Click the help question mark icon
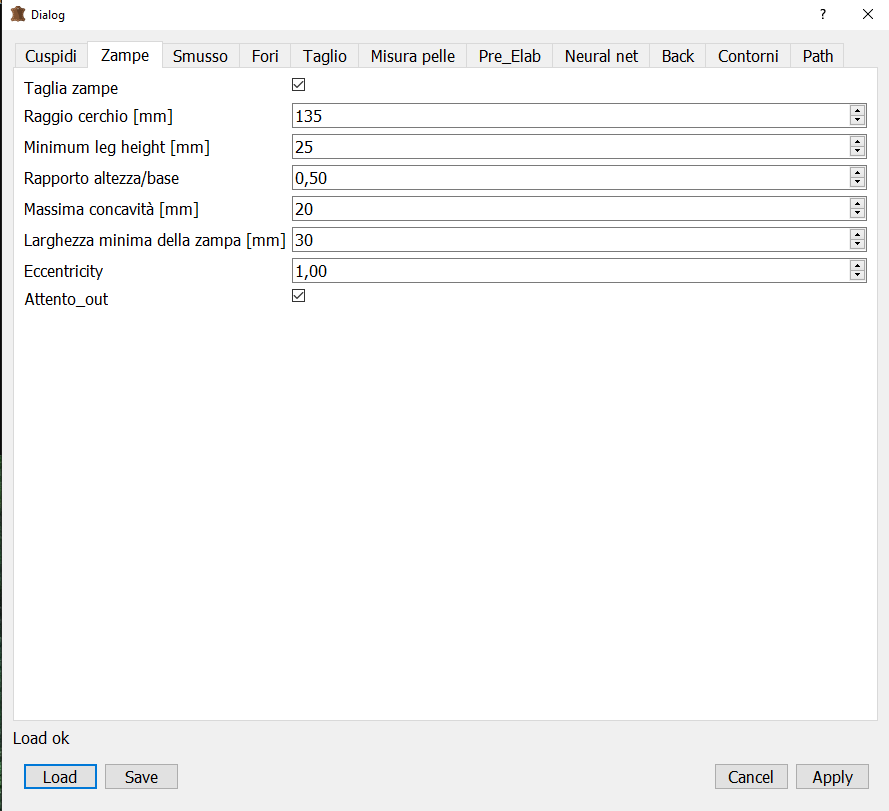The image size is (889, 811). point(822,15)
